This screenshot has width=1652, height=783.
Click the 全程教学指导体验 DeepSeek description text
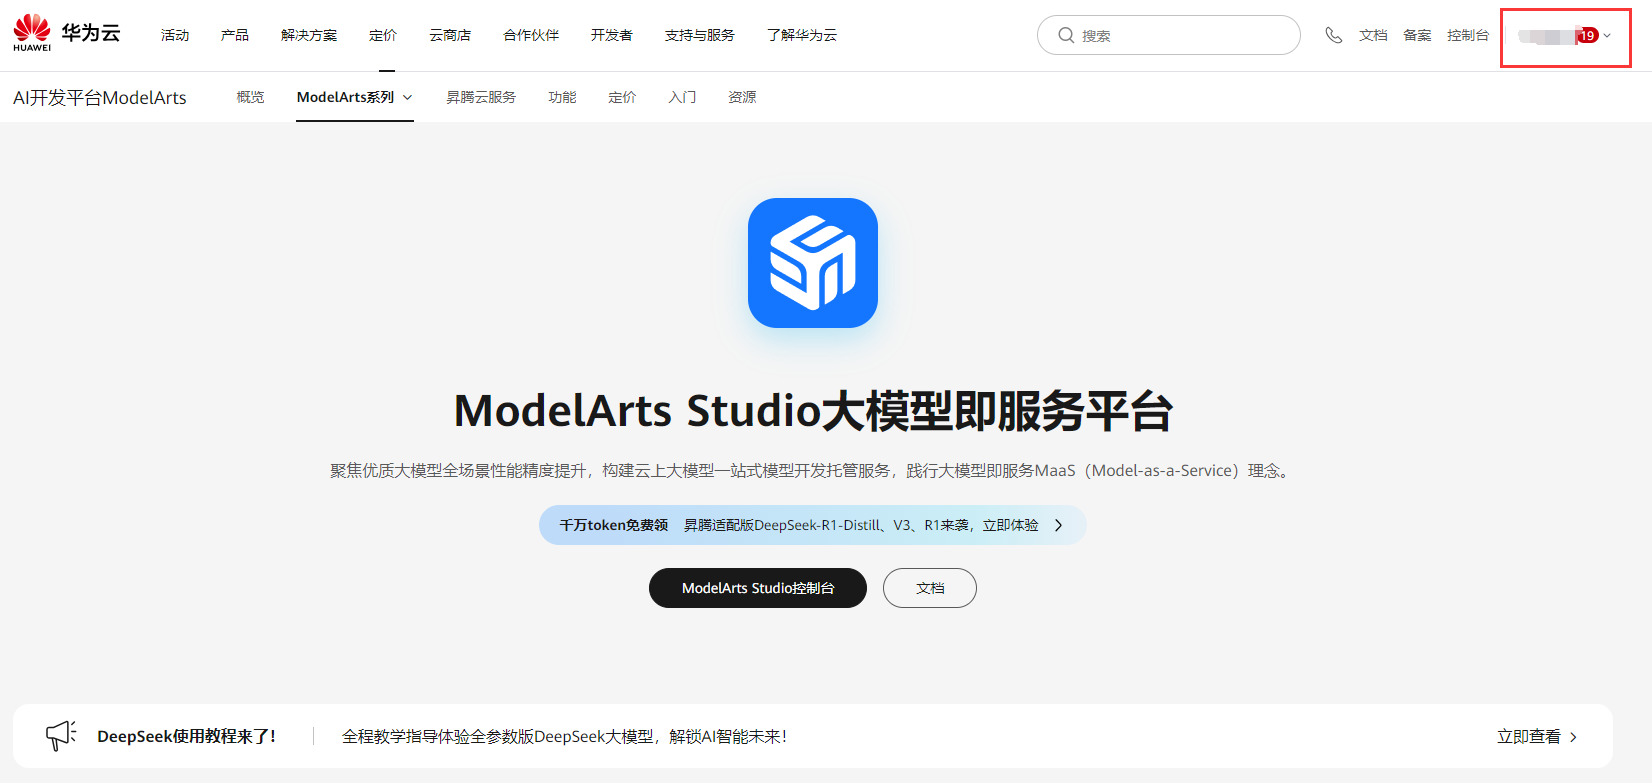[x=565, y=737]
